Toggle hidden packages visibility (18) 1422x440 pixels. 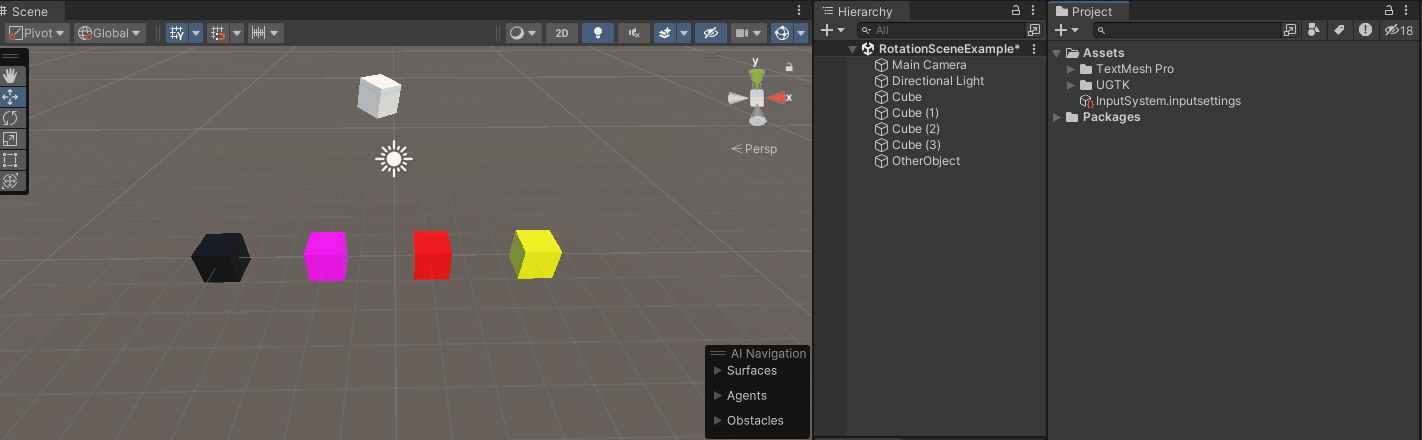(x=1399, y=31)
